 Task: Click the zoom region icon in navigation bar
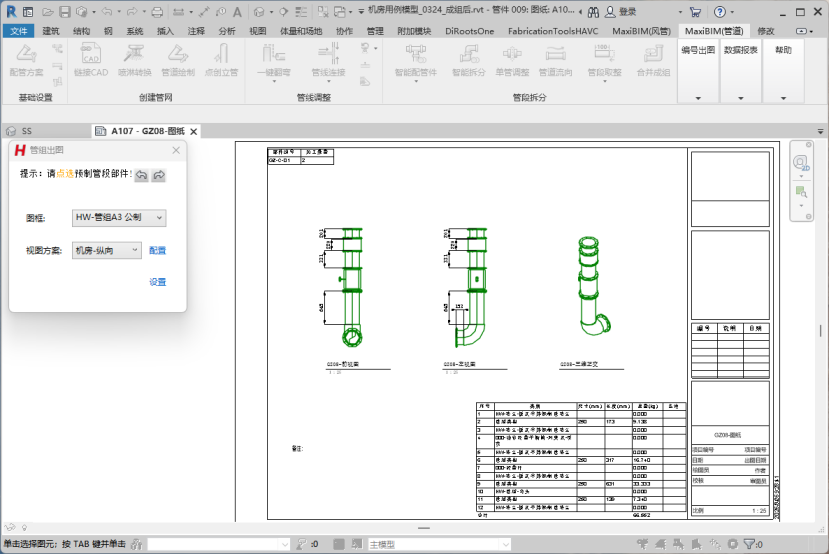801,192
